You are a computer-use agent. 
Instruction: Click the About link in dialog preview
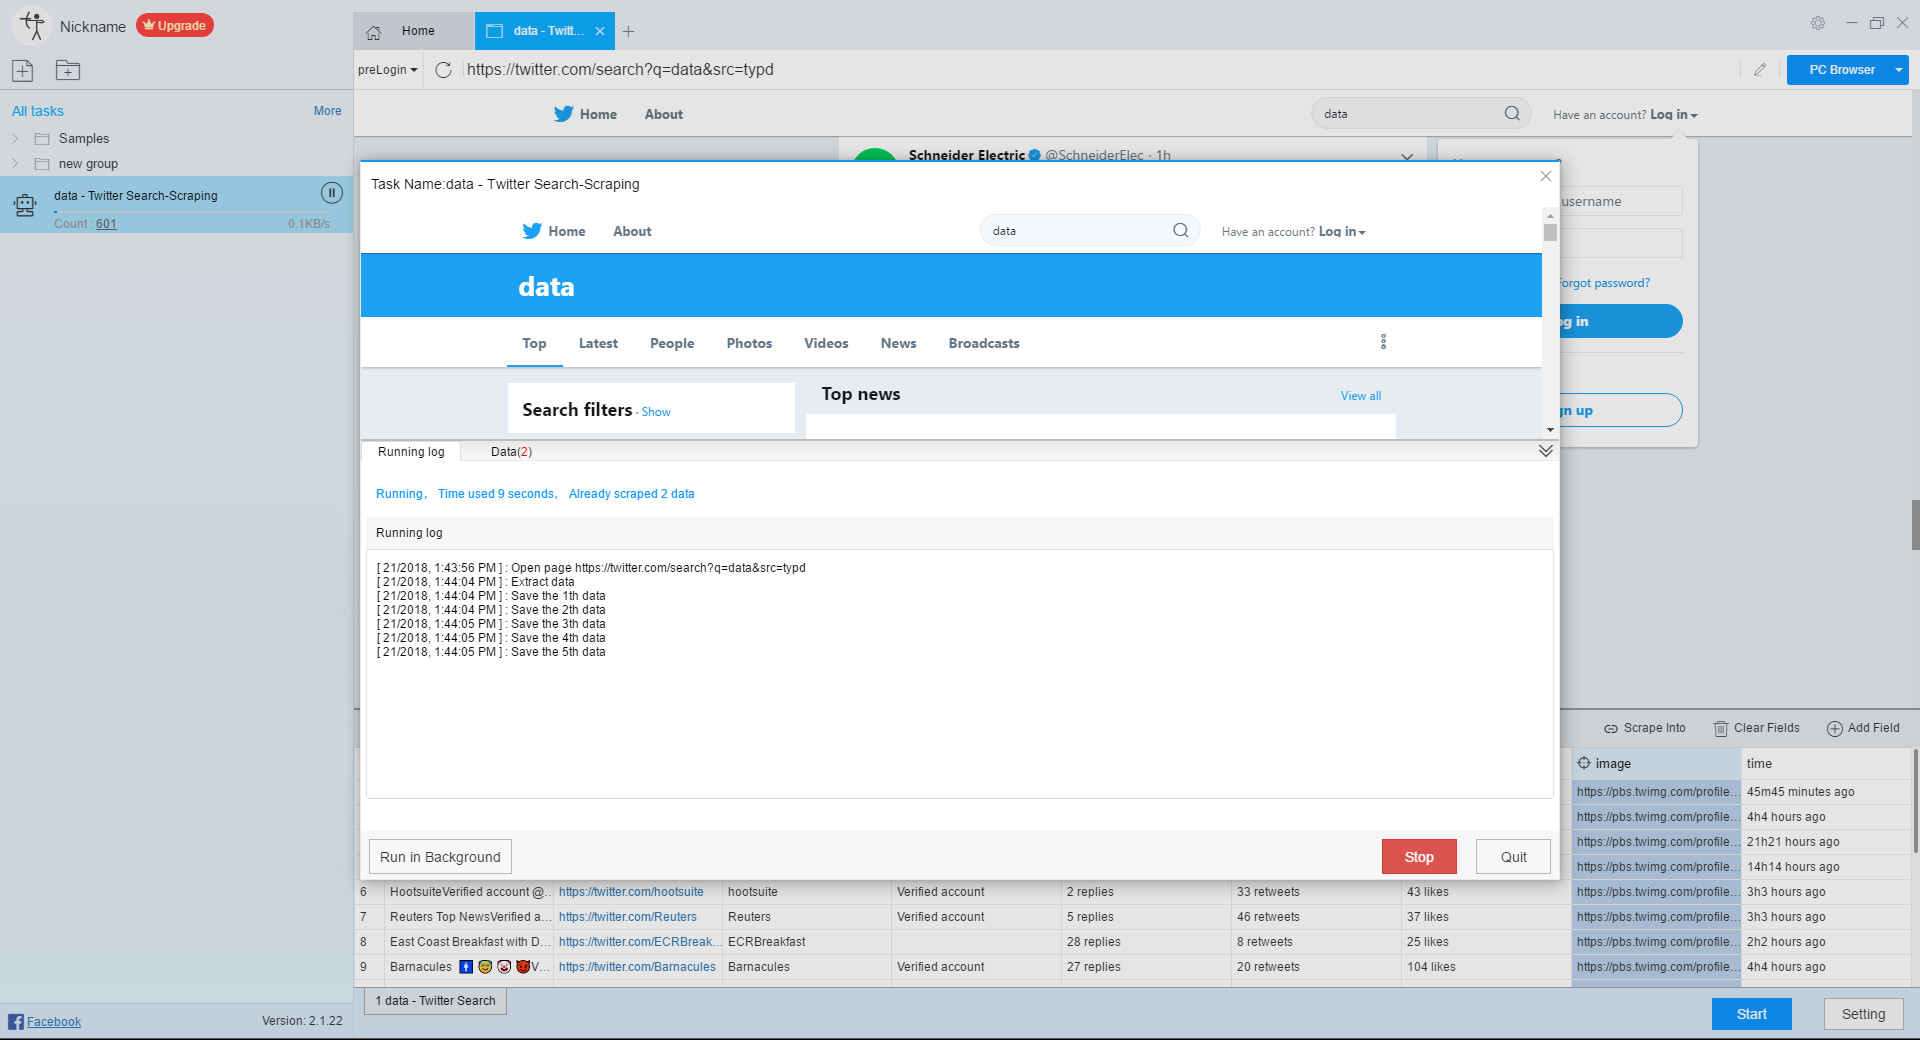[x=632, y=231]
